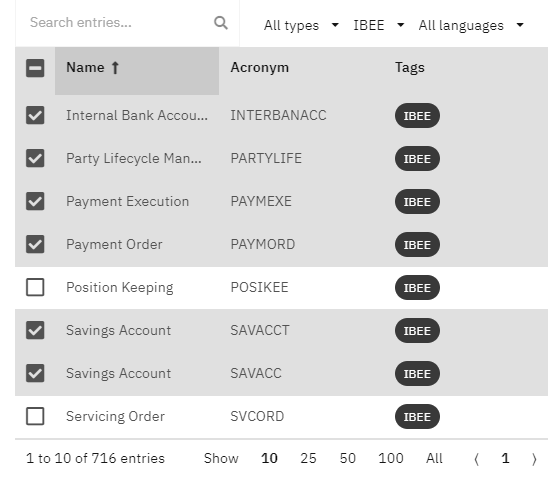This screenshot has width=551, height=486.
Task: Go to the next page arrow
Action: [534, 459]
